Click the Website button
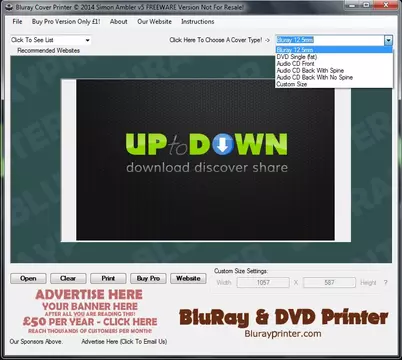The height and width of the screenshot is (360, 402). (x=188, y=278)
